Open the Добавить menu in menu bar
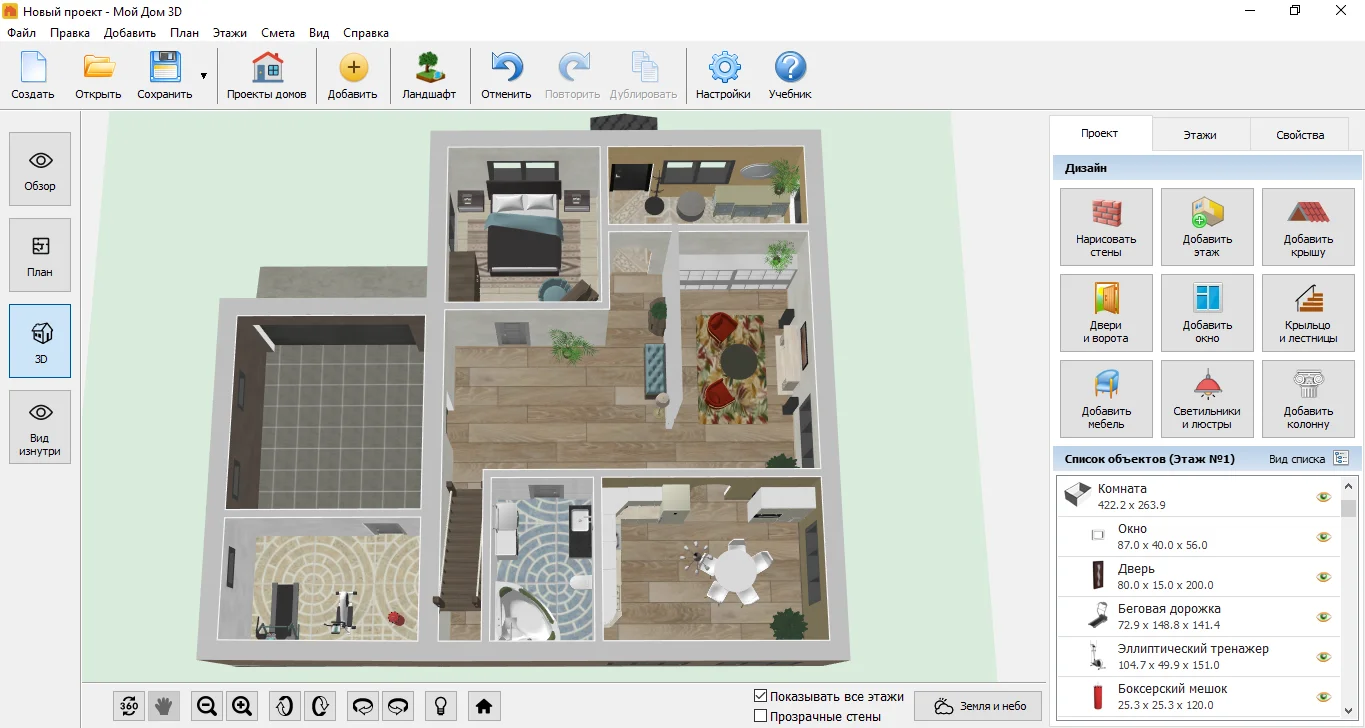The height and width of the screenshot is (728, 1365). (x=130, y=33)
